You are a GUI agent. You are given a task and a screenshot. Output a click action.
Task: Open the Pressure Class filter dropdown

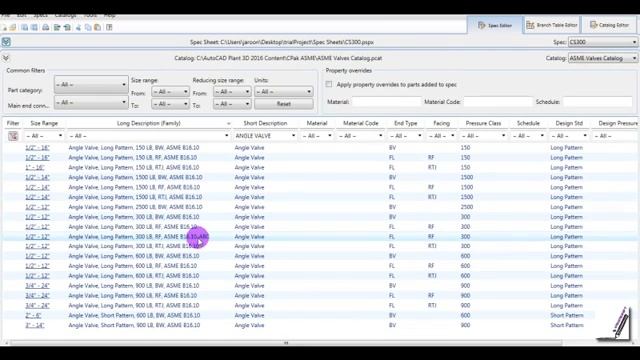pos(483,136)
